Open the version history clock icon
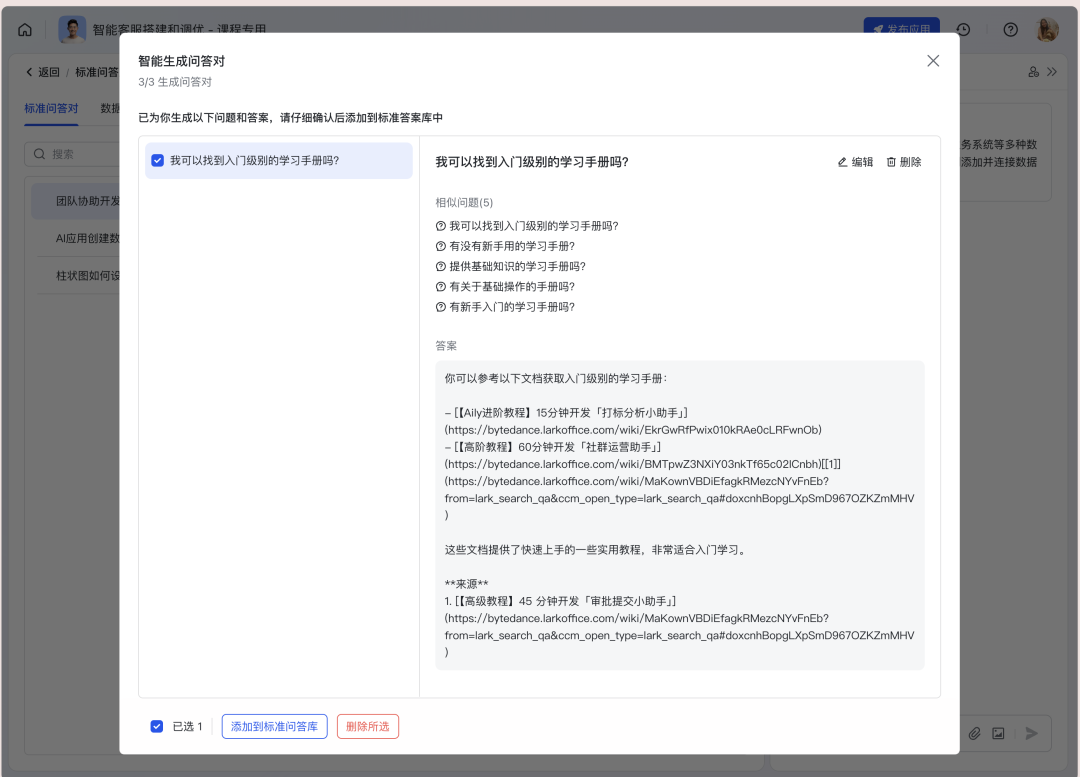The width and height of the screenshot is (1080, 777). [963, 30]
